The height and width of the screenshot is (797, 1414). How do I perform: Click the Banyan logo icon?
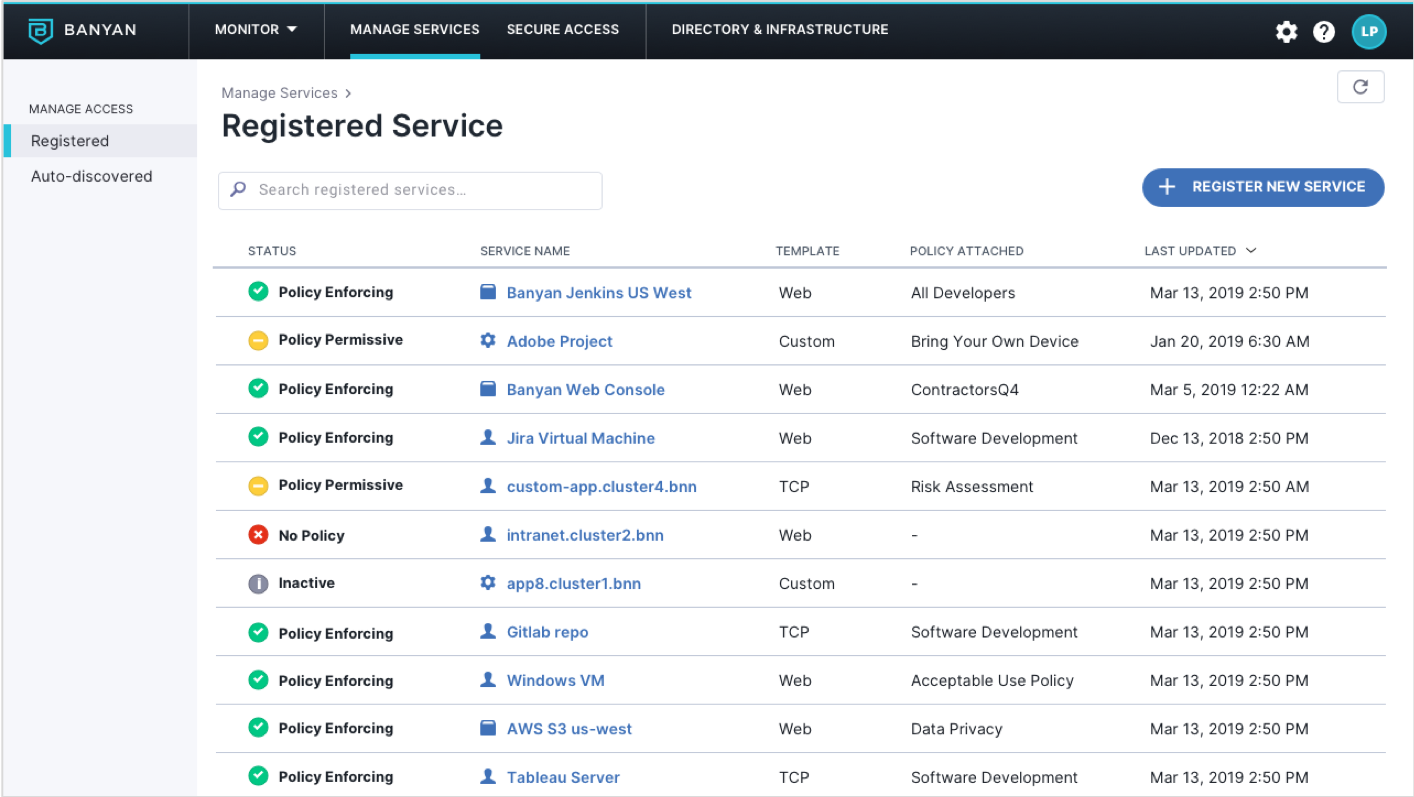40,30
